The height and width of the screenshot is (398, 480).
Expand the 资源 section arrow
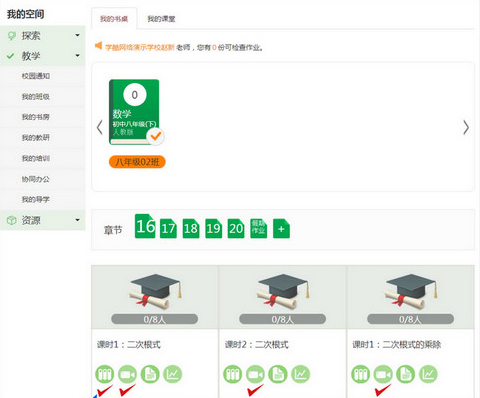tap(77, 220)
